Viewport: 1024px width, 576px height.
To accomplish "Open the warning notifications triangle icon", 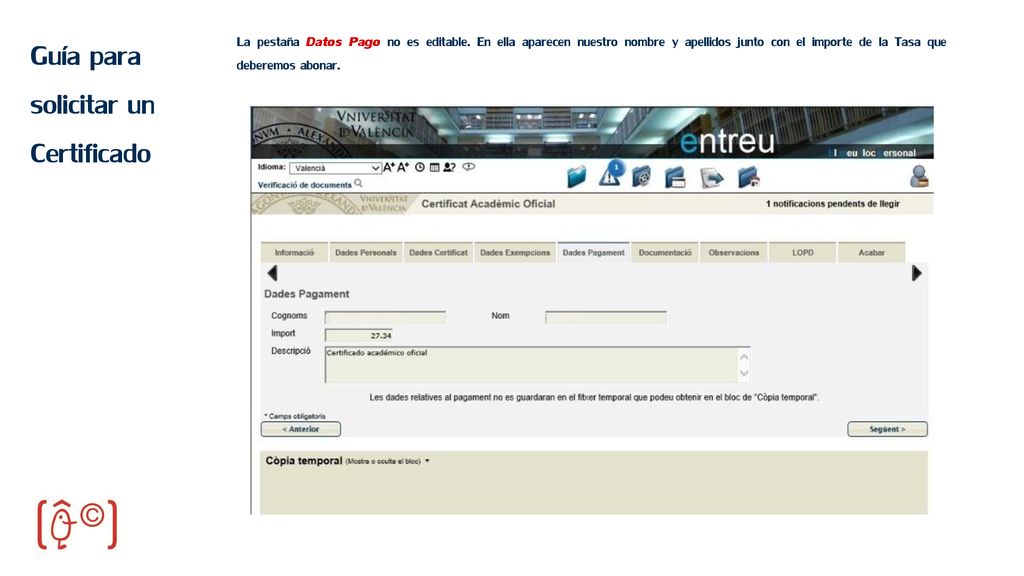I will pos(609,178).
